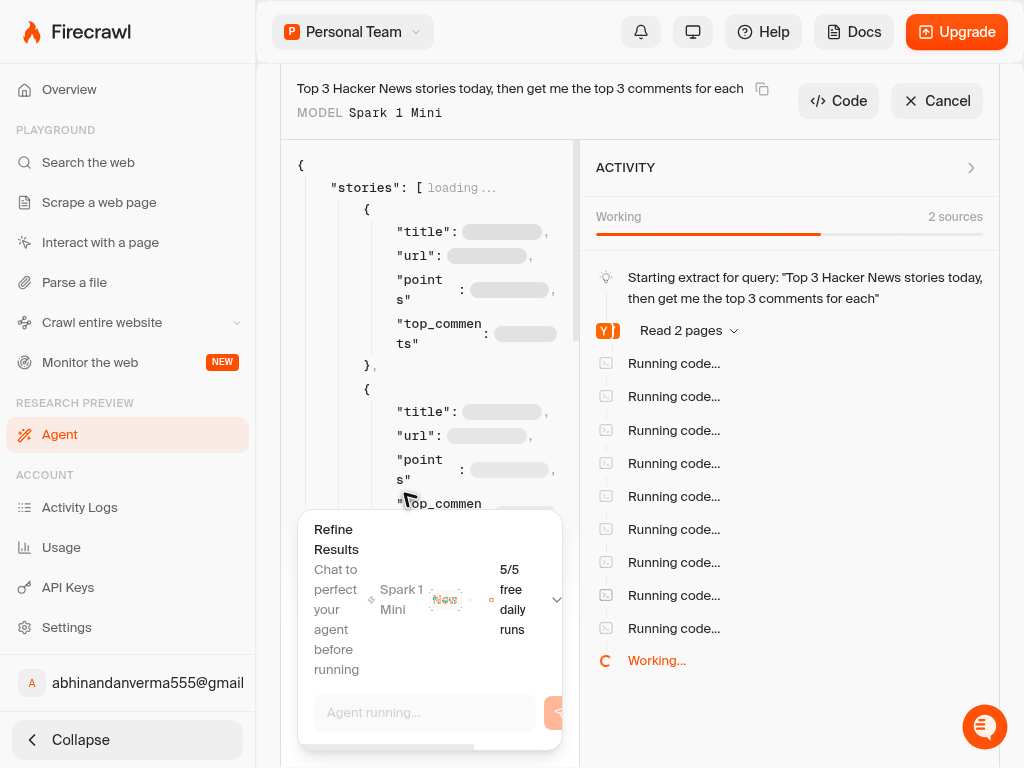Click the account avatar letter A

click(31, 683)
